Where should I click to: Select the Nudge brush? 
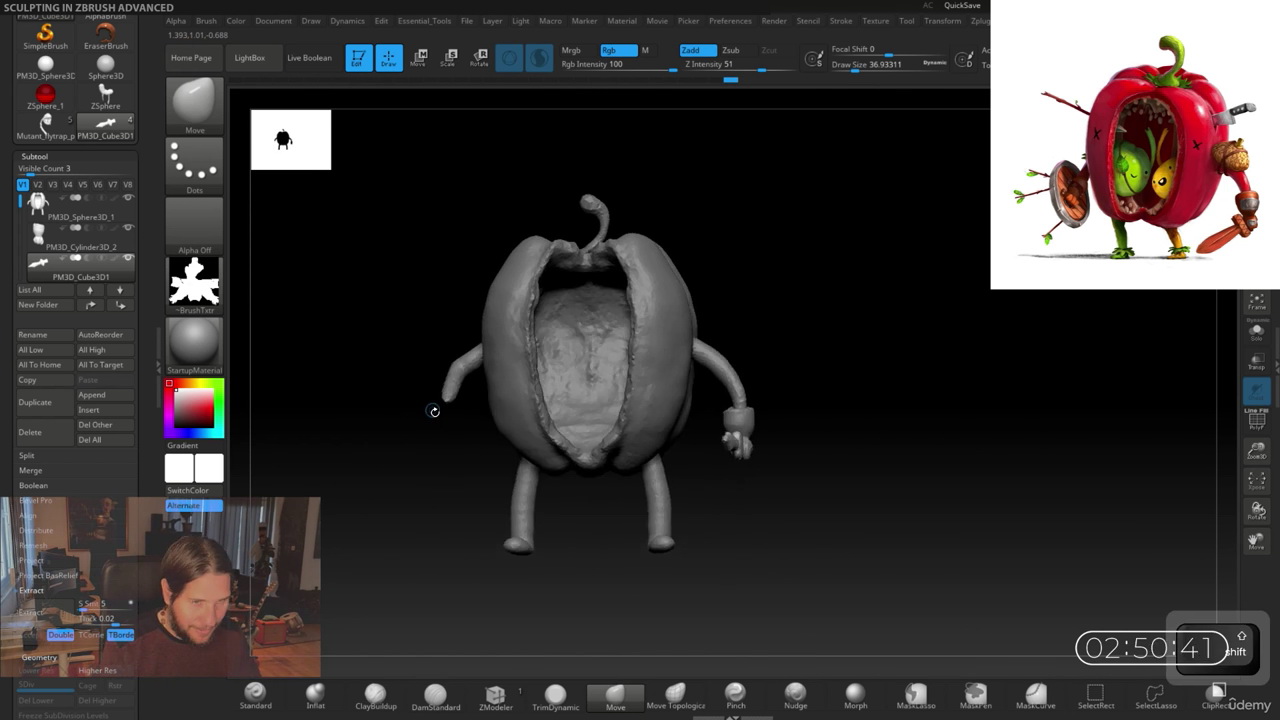(x=795, y=696)
